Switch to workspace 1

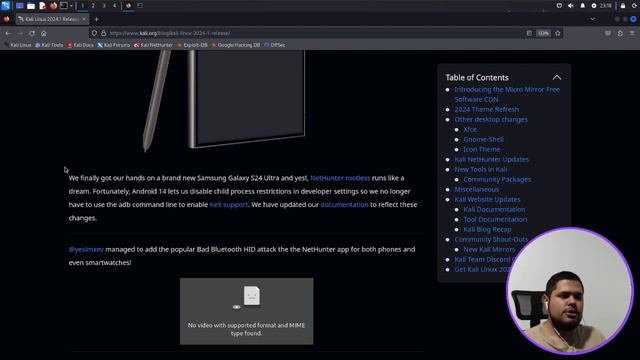coord(82,6)
